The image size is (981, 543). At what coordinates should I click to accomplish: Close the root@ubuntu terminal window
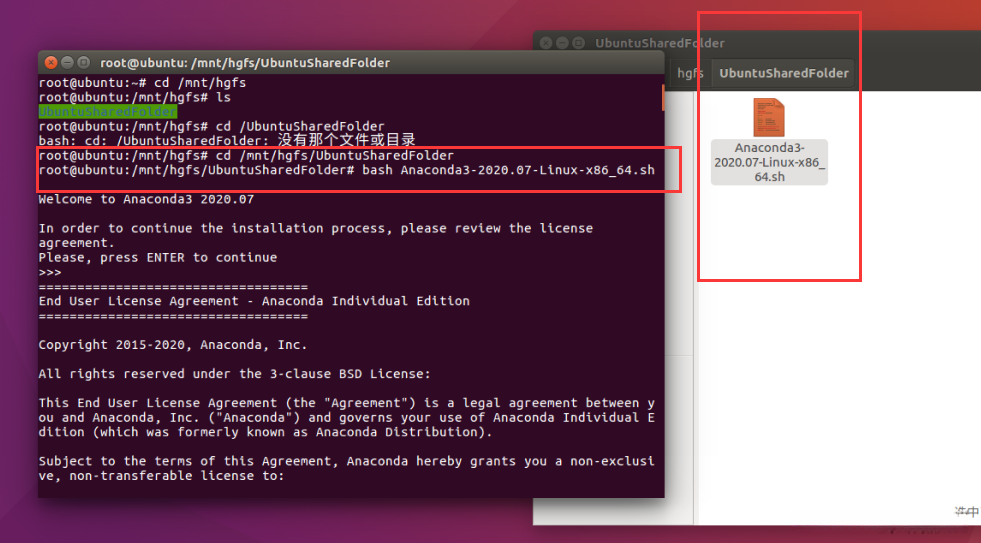51,63
